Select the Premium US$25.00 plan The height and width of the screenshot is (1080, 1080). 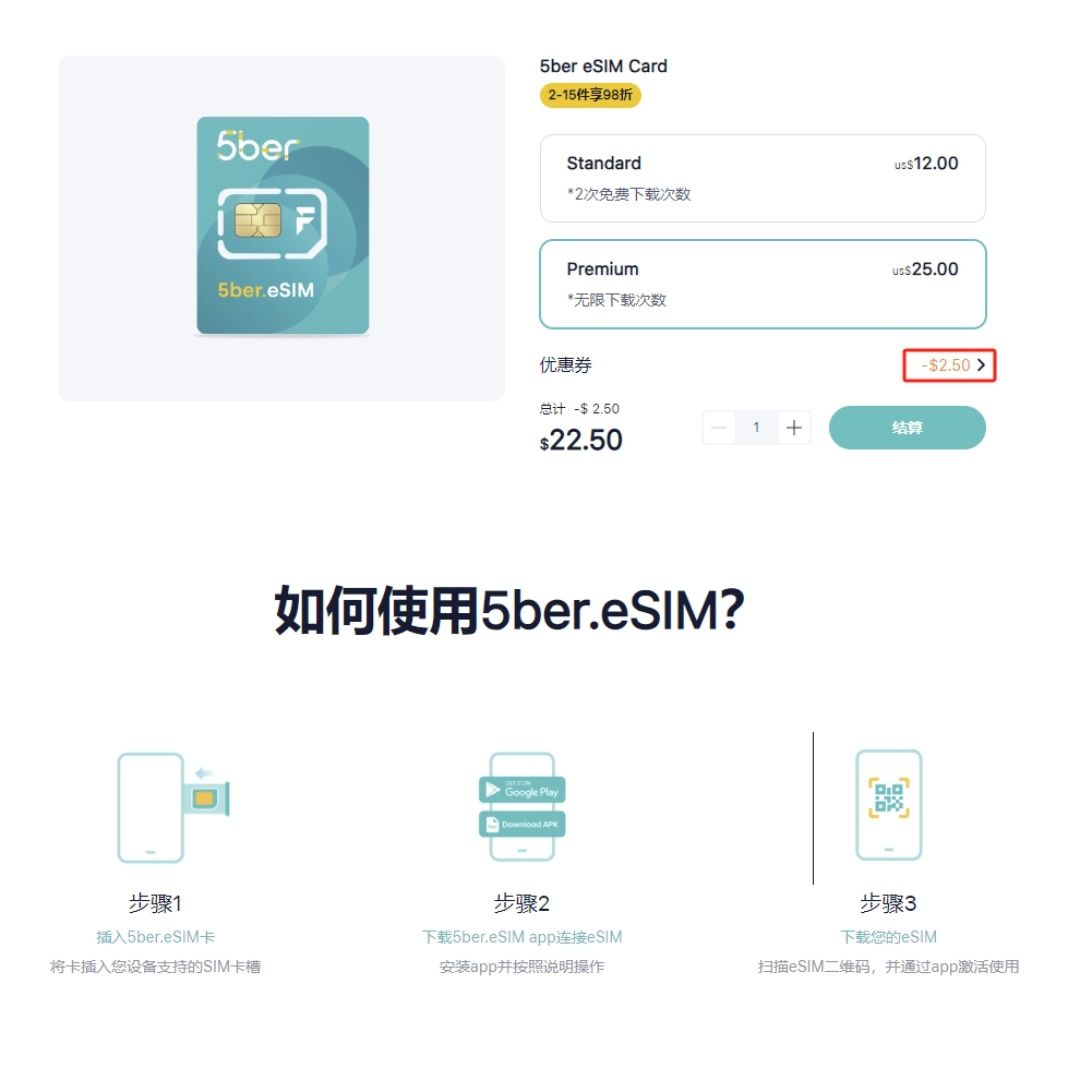(762, 284)
